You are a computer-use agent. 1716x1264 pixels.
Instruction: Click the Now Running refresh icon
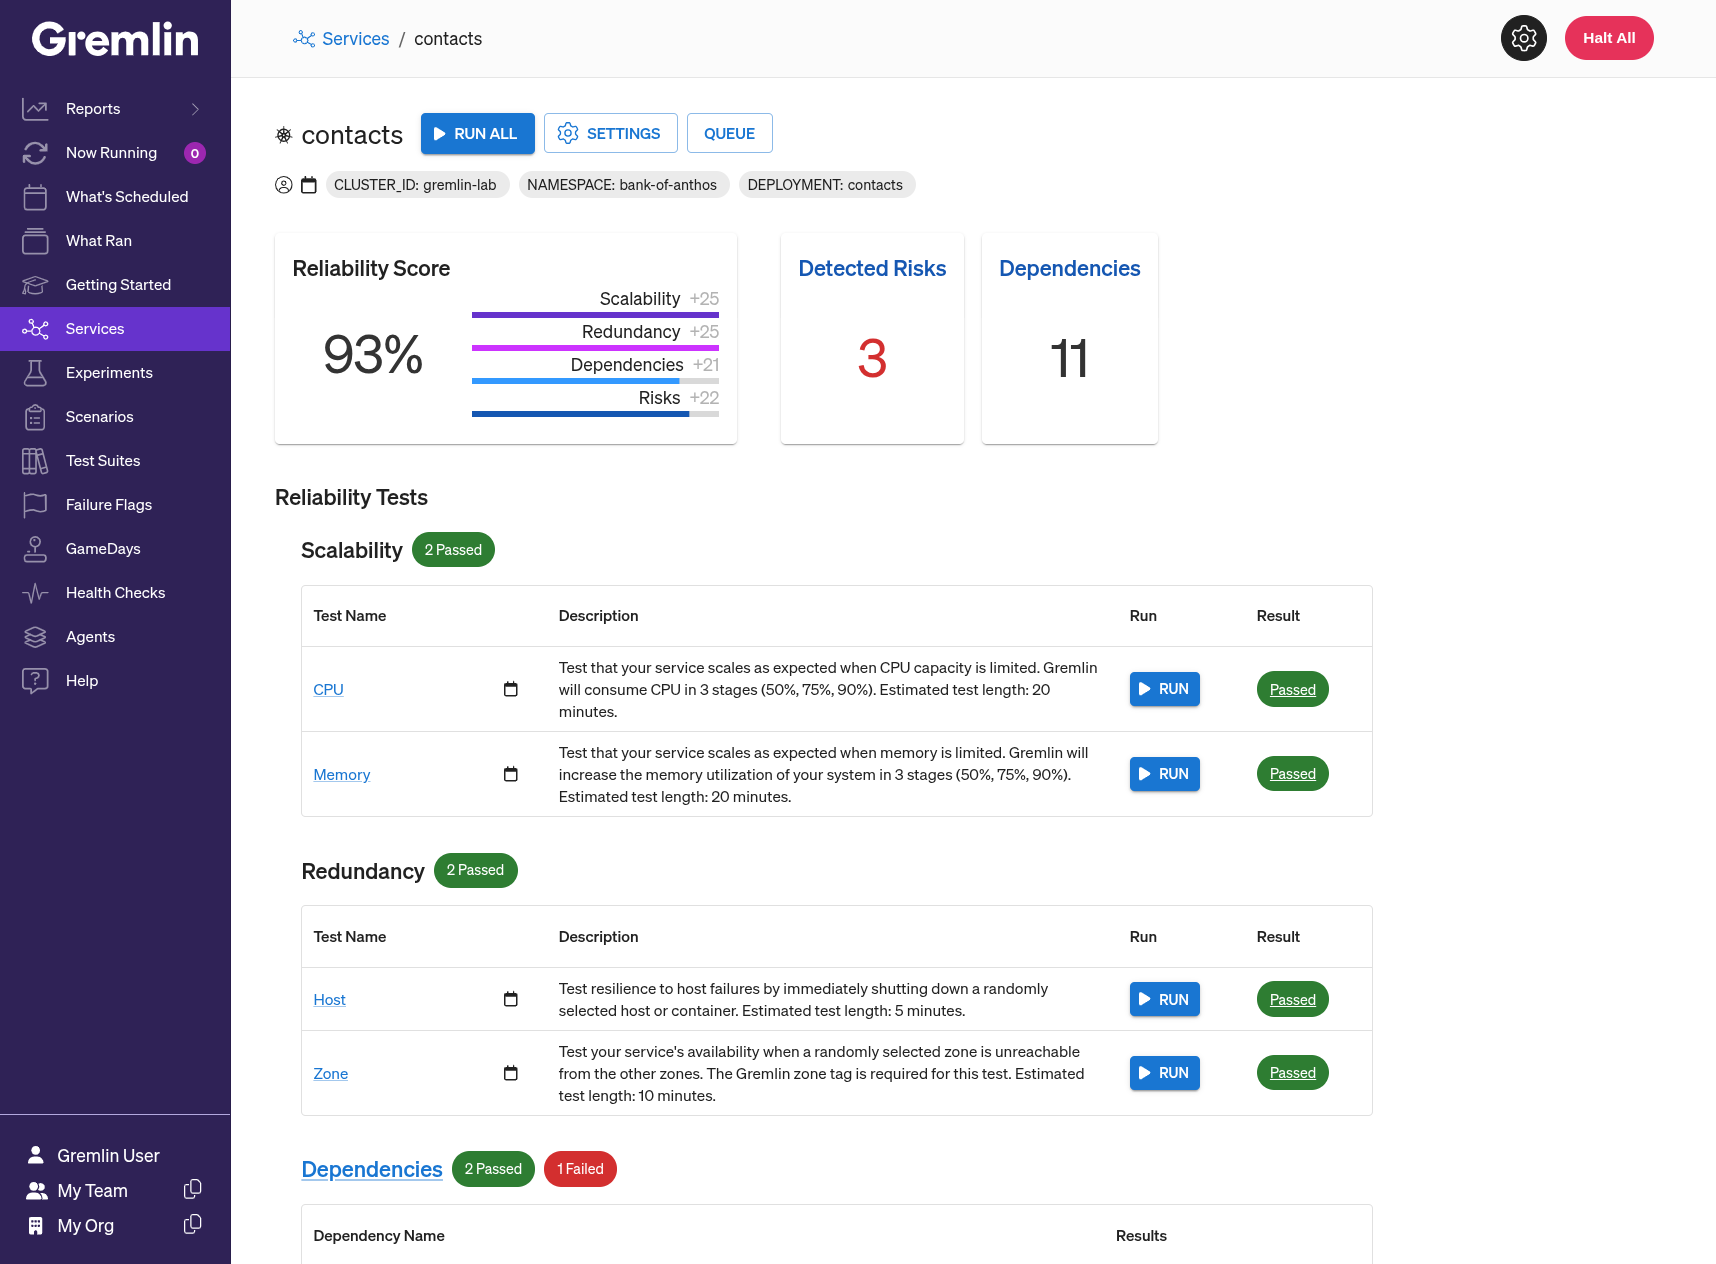point(35,153)
